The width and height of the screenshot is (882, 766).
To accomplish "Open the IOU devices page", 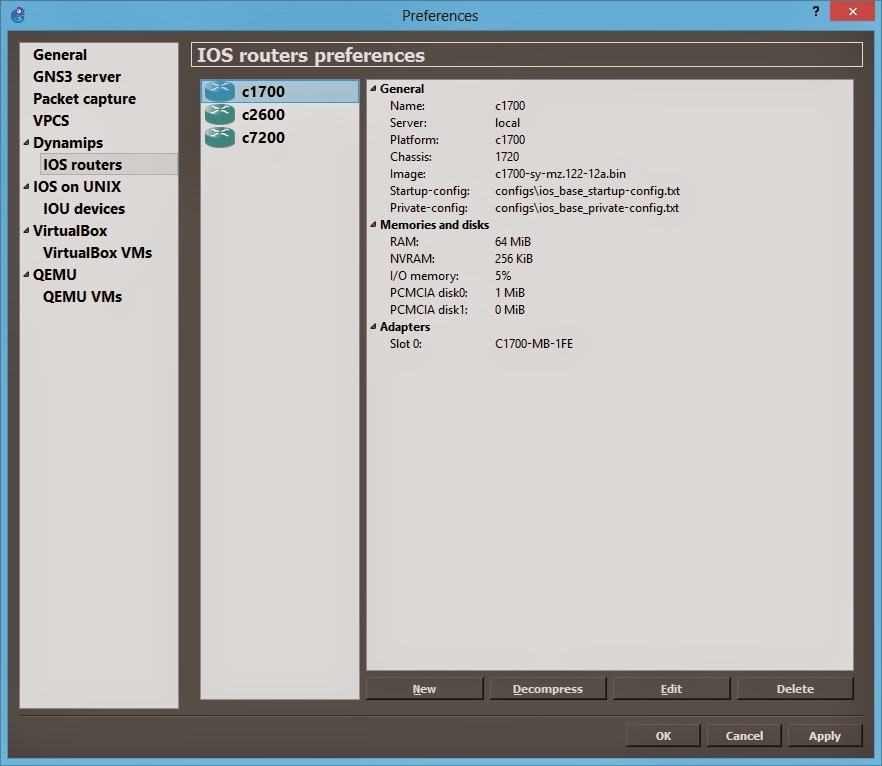I will [84, 209].
